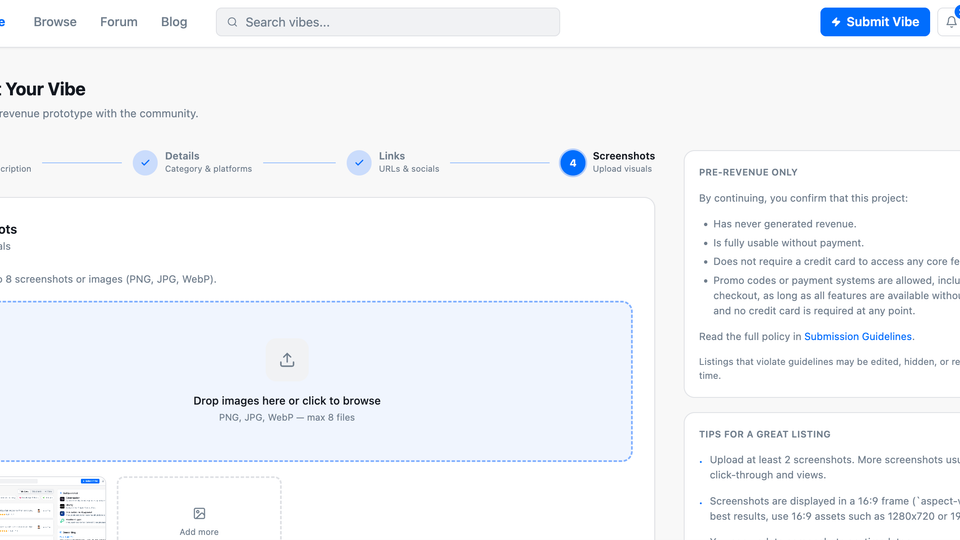Click the image icon above Add more

pos(199,513)
